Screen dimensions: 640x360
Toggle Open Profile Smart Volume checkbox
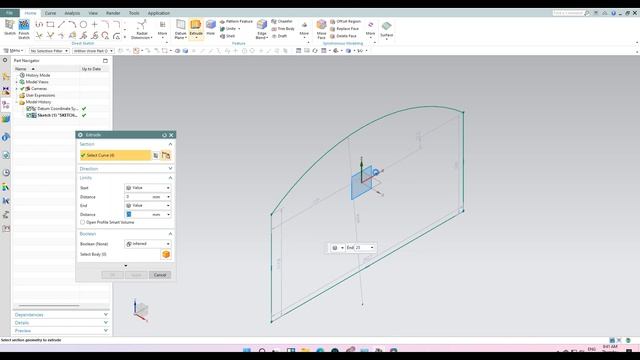point(82,222)
